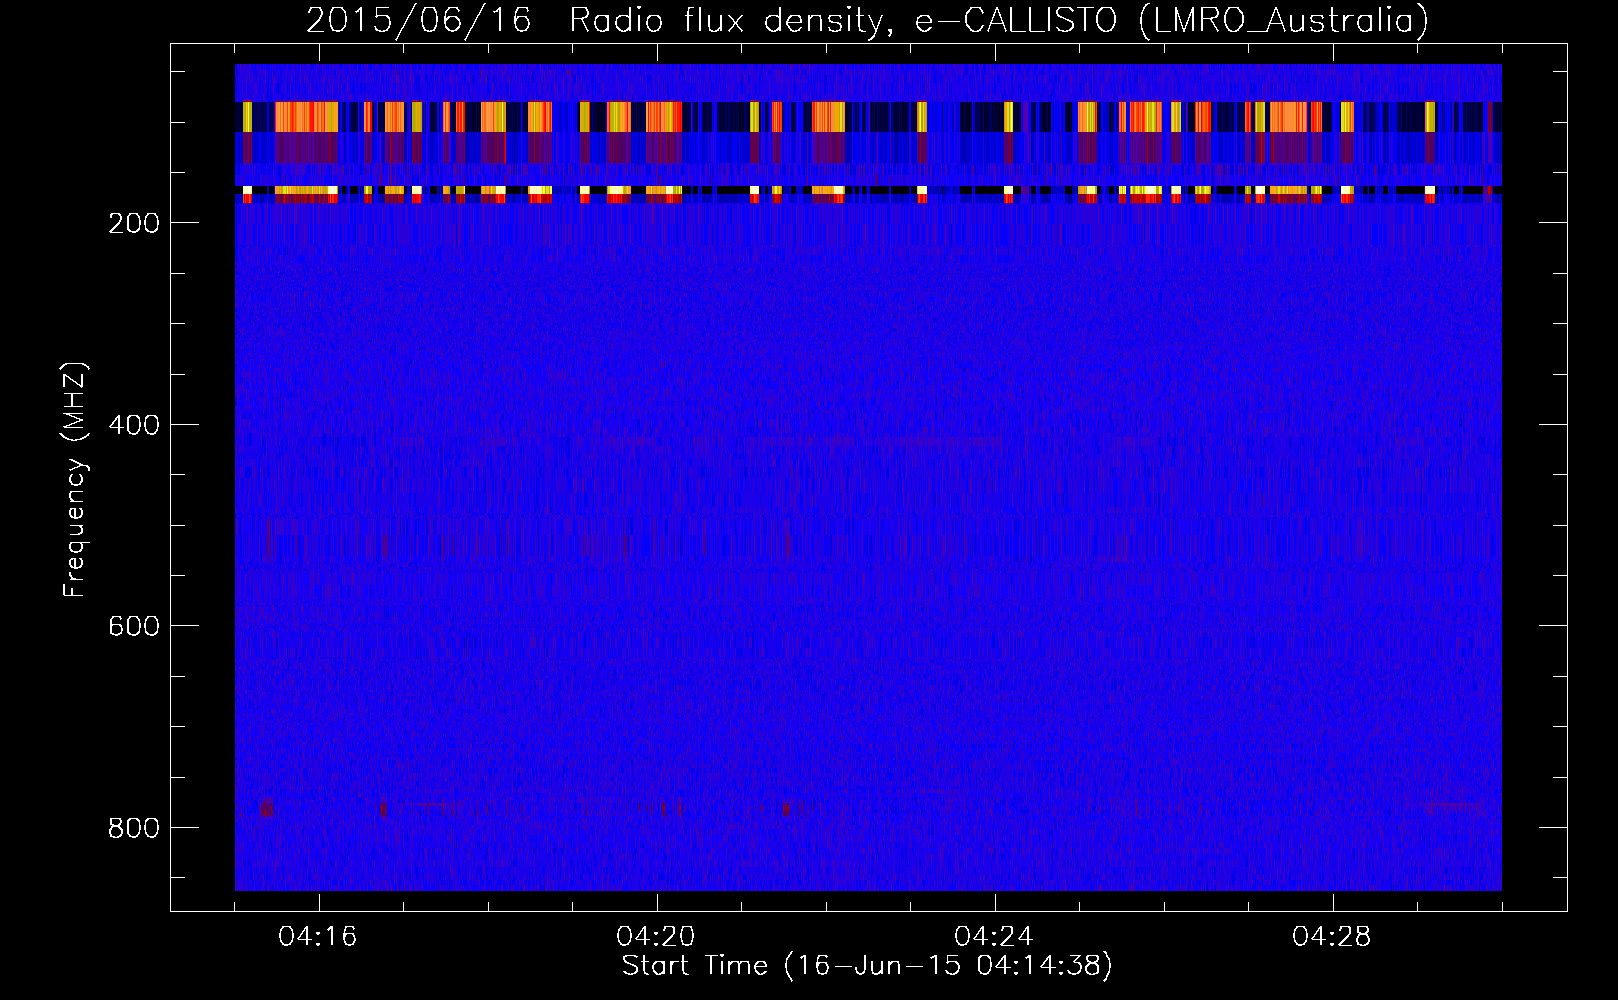
Task: Click the 800 frequency tick label
Action: pos(133,828)
